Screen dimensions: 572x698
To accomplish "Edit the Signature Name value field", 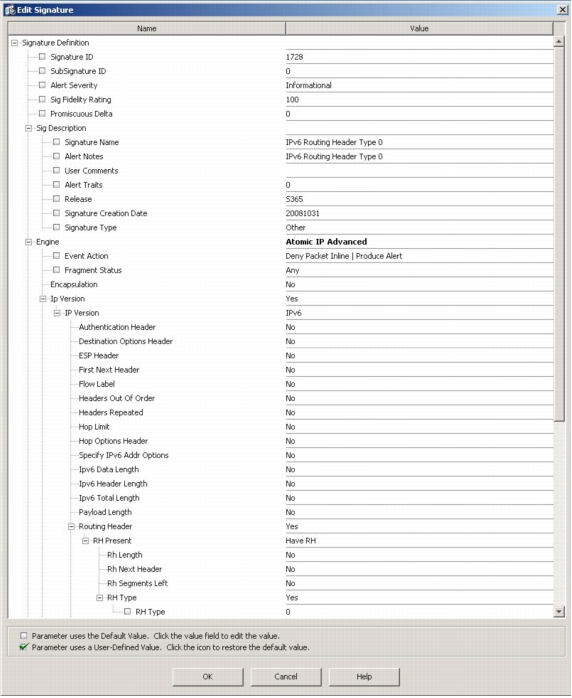I will (x=419, y=142).
